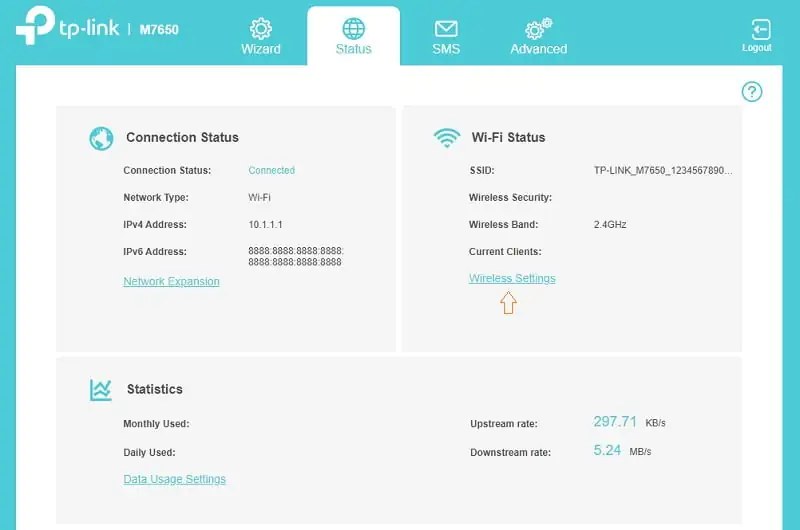The image size is (800, 530).
Task: Select the IPv4 address 10.1.1.1
Action: point(265,224)
